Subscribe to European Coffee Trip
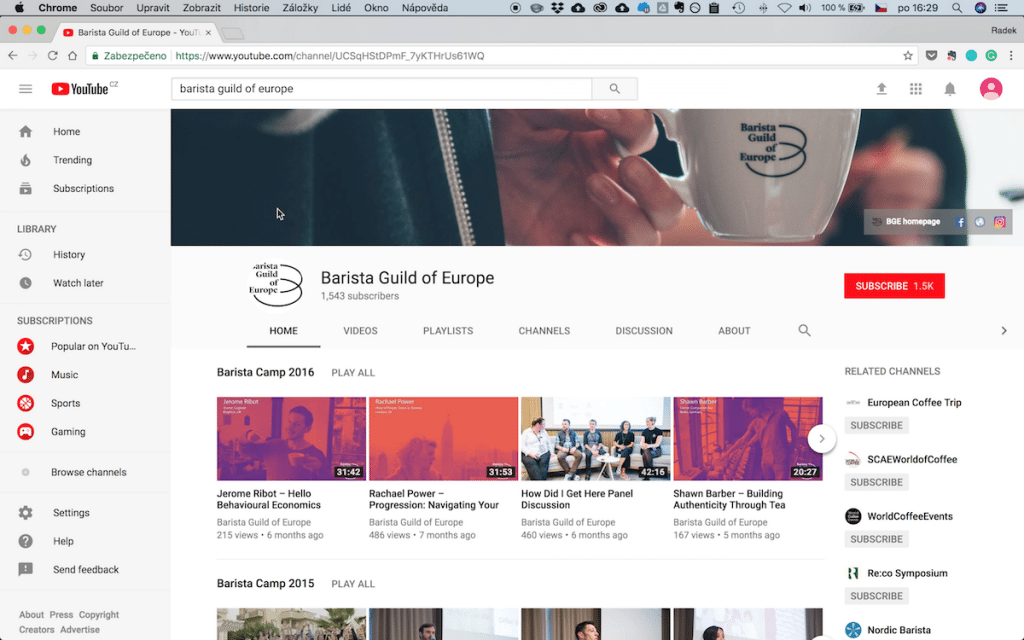Screen dimensions: 1024x640 tap(876, 426)
